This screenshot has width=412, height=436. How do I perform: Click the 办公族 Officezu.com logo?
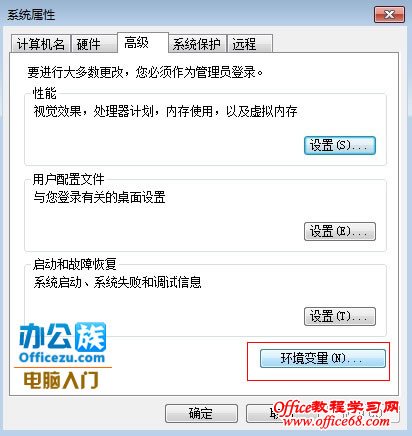coord(62,343)
